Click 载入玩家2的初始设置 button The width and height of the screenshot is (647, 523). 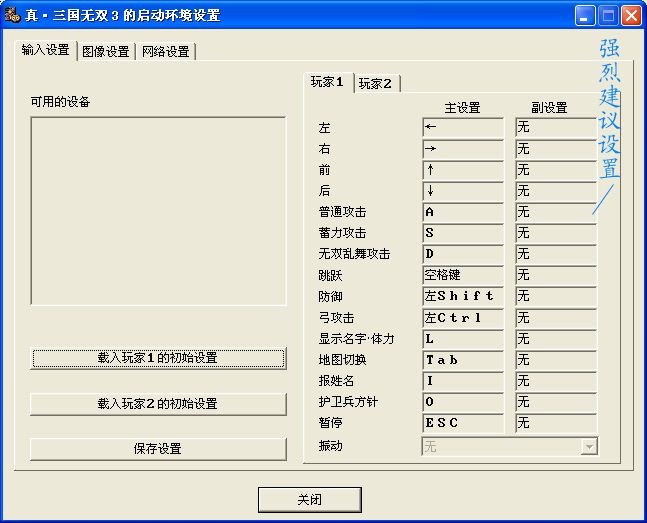(x=158, y=404)
